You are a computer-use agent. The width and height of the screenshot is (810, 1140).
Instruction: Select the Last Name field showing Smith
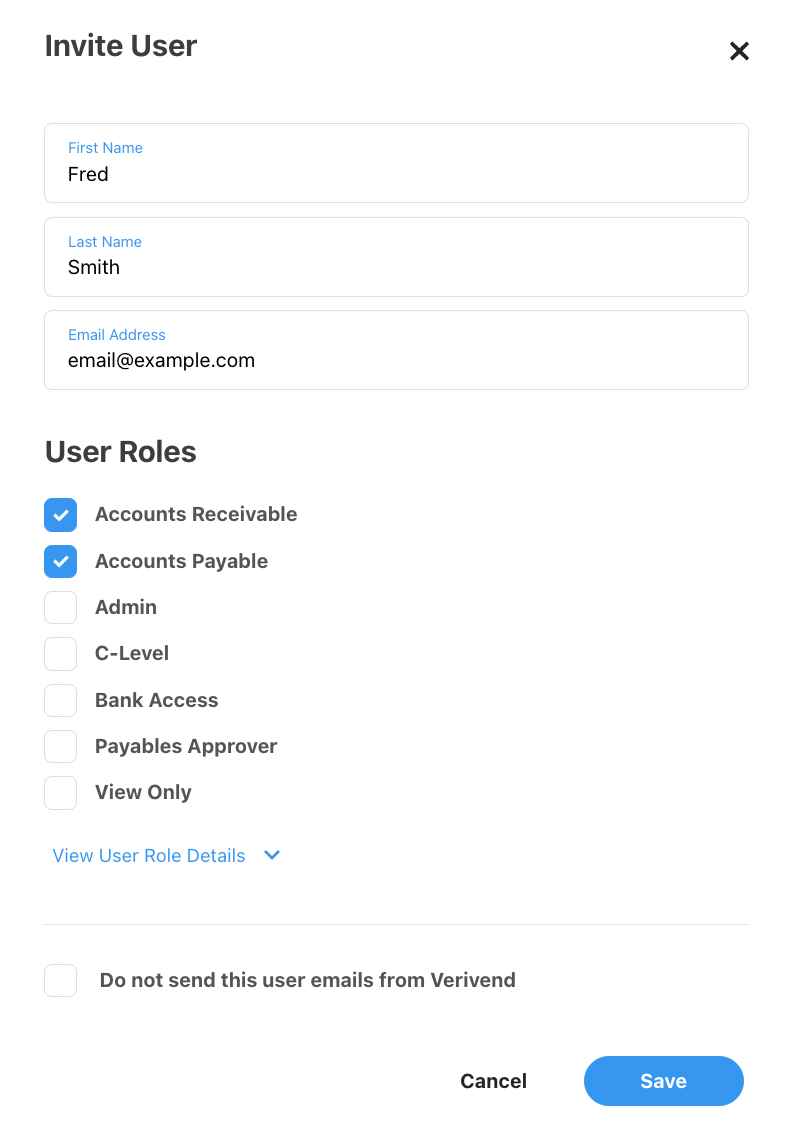coord(396,267)
